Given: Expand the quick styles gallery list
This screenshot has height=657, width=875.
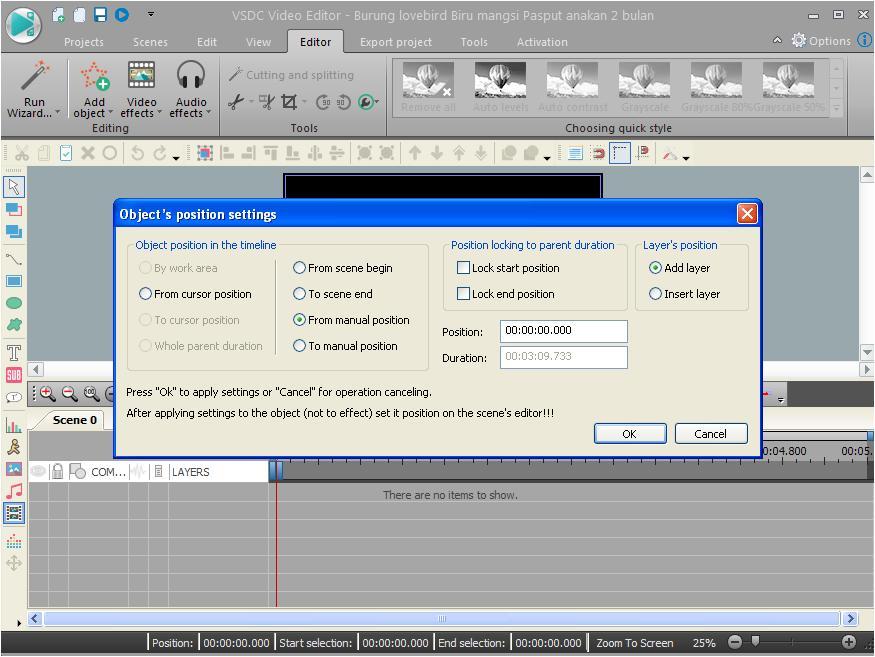Looking at the screenshot, I should pos(836,108).
